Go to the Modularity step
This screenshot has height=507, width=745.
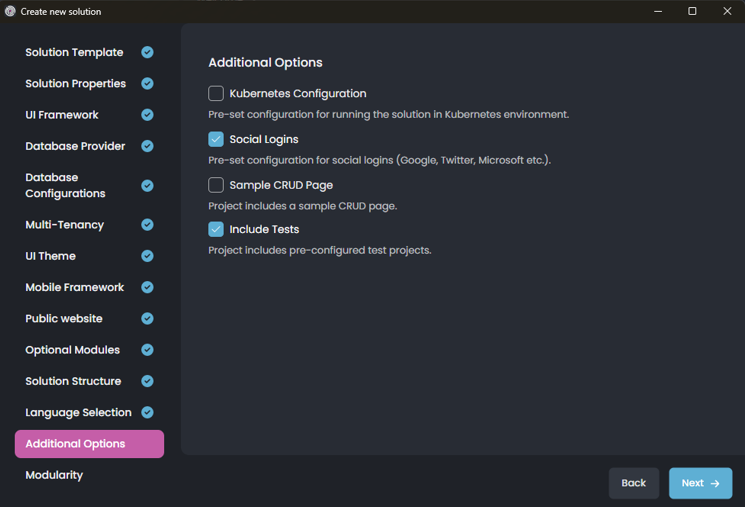54,475
